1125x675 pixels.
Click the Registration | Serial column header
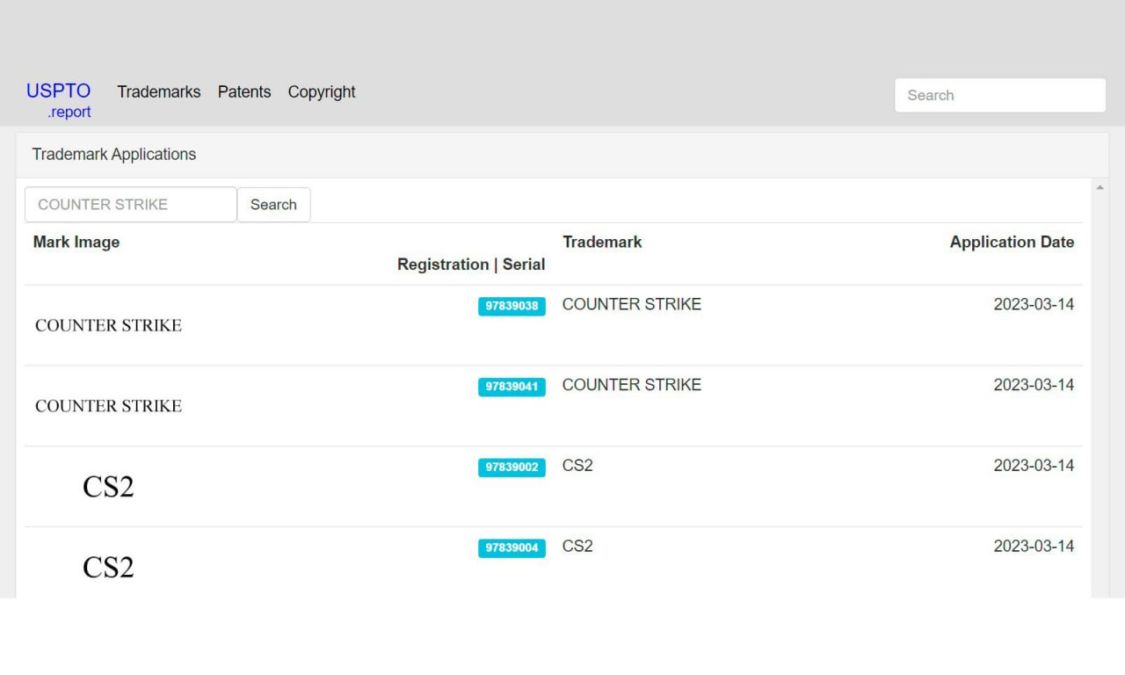tap(471, 264)
